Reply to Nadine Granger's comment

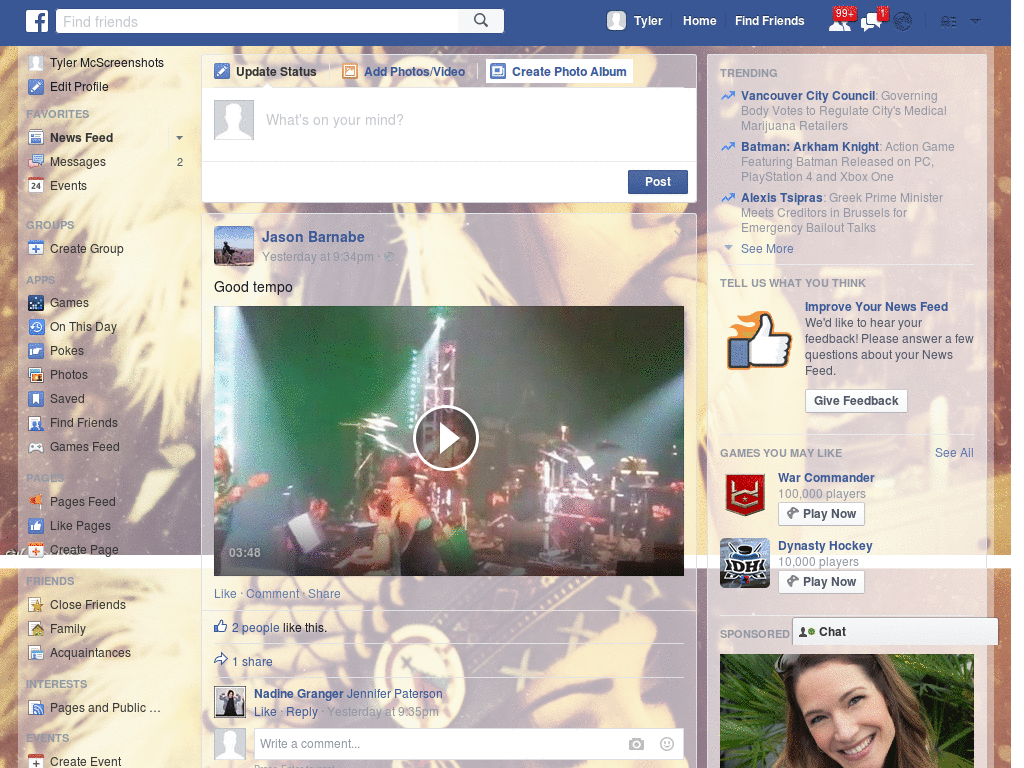[302, 712]
